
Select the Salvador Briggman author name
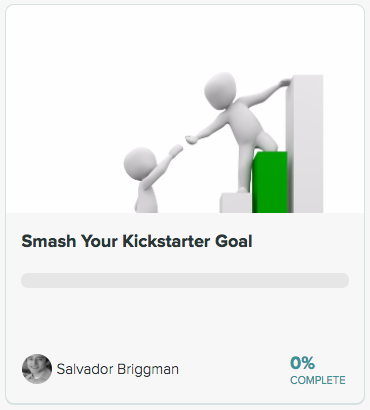[x=118, y=369]
